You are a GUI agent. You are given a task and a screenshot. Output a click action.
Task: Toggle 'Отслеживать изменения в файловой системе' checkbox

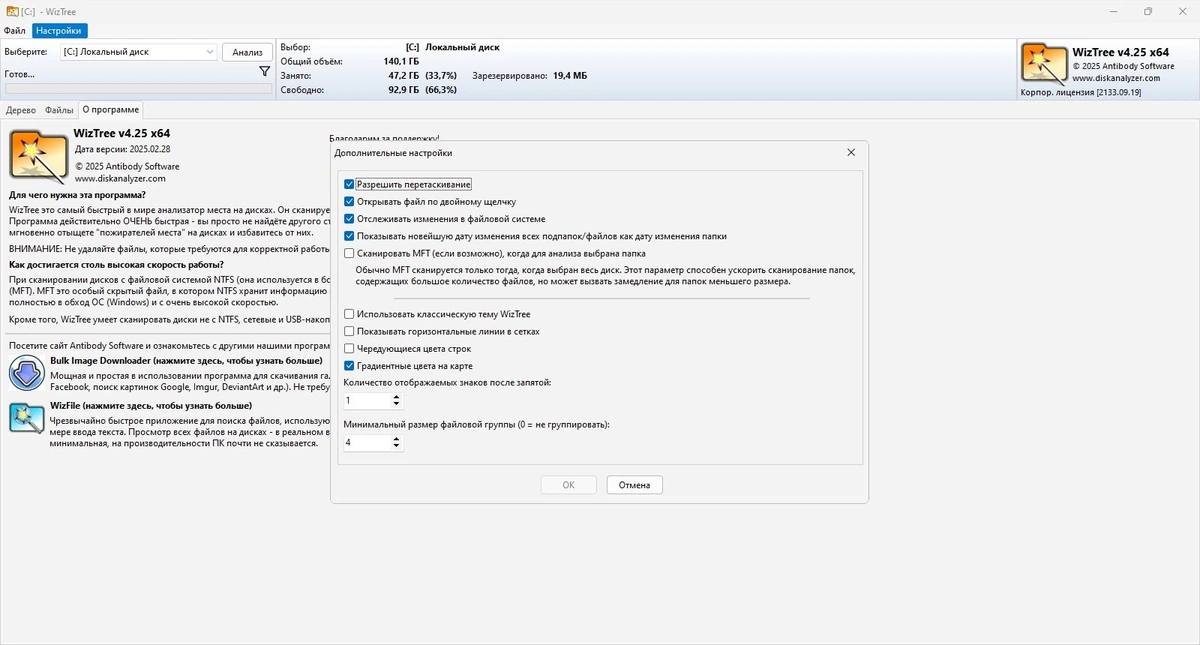[349, 219]
